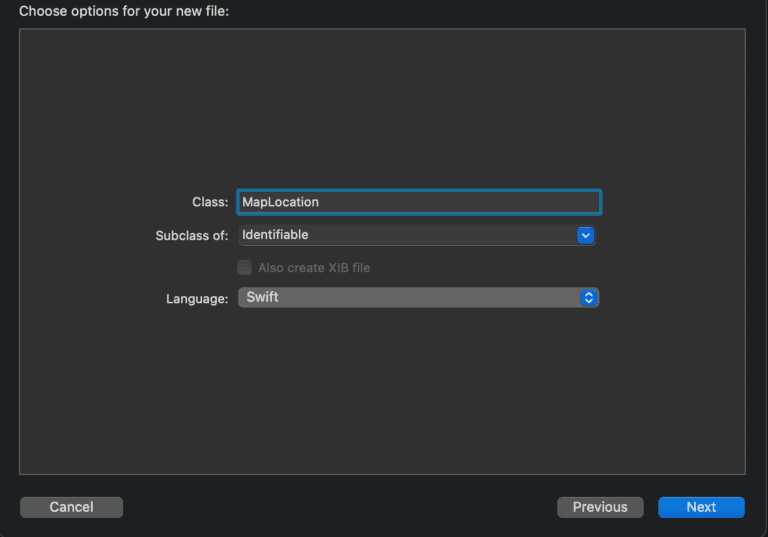Go back with the Previous button
Image resolution: width=768 pixels, height=537 pixels.
[x=600, y=507]
